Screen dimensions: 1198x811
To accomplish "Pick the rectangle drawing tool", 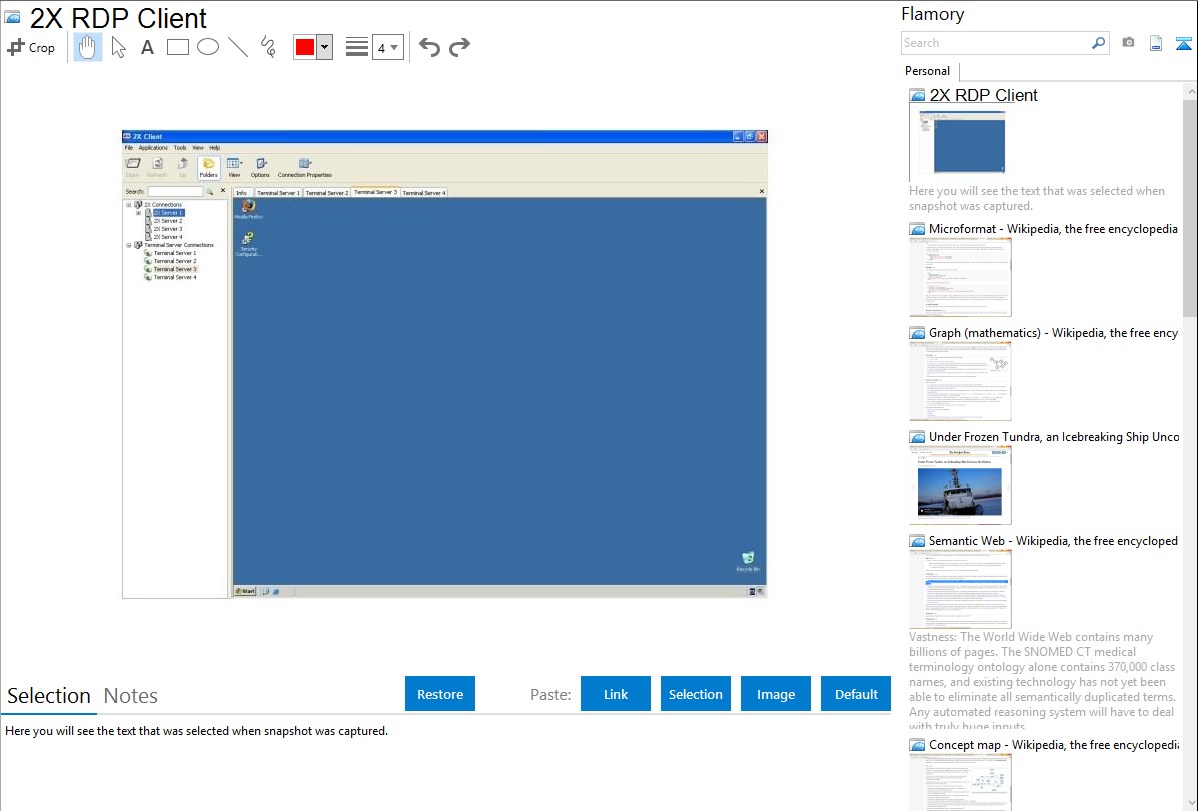I will click(177, 47).
